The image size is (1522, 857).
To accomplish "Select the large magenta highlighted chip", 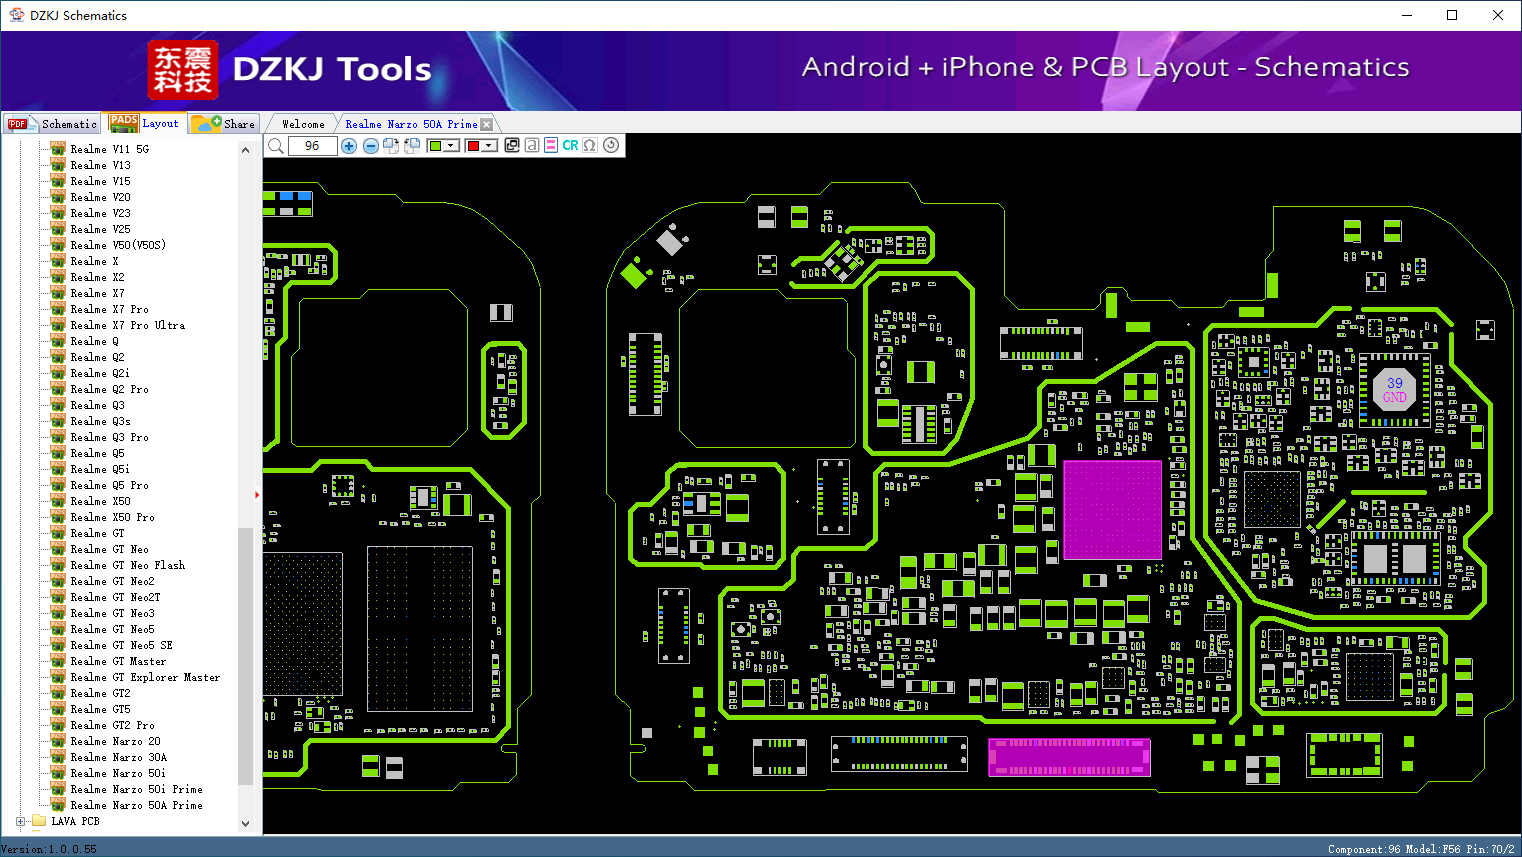I will pyautogui.click(x=1112, y=510).
